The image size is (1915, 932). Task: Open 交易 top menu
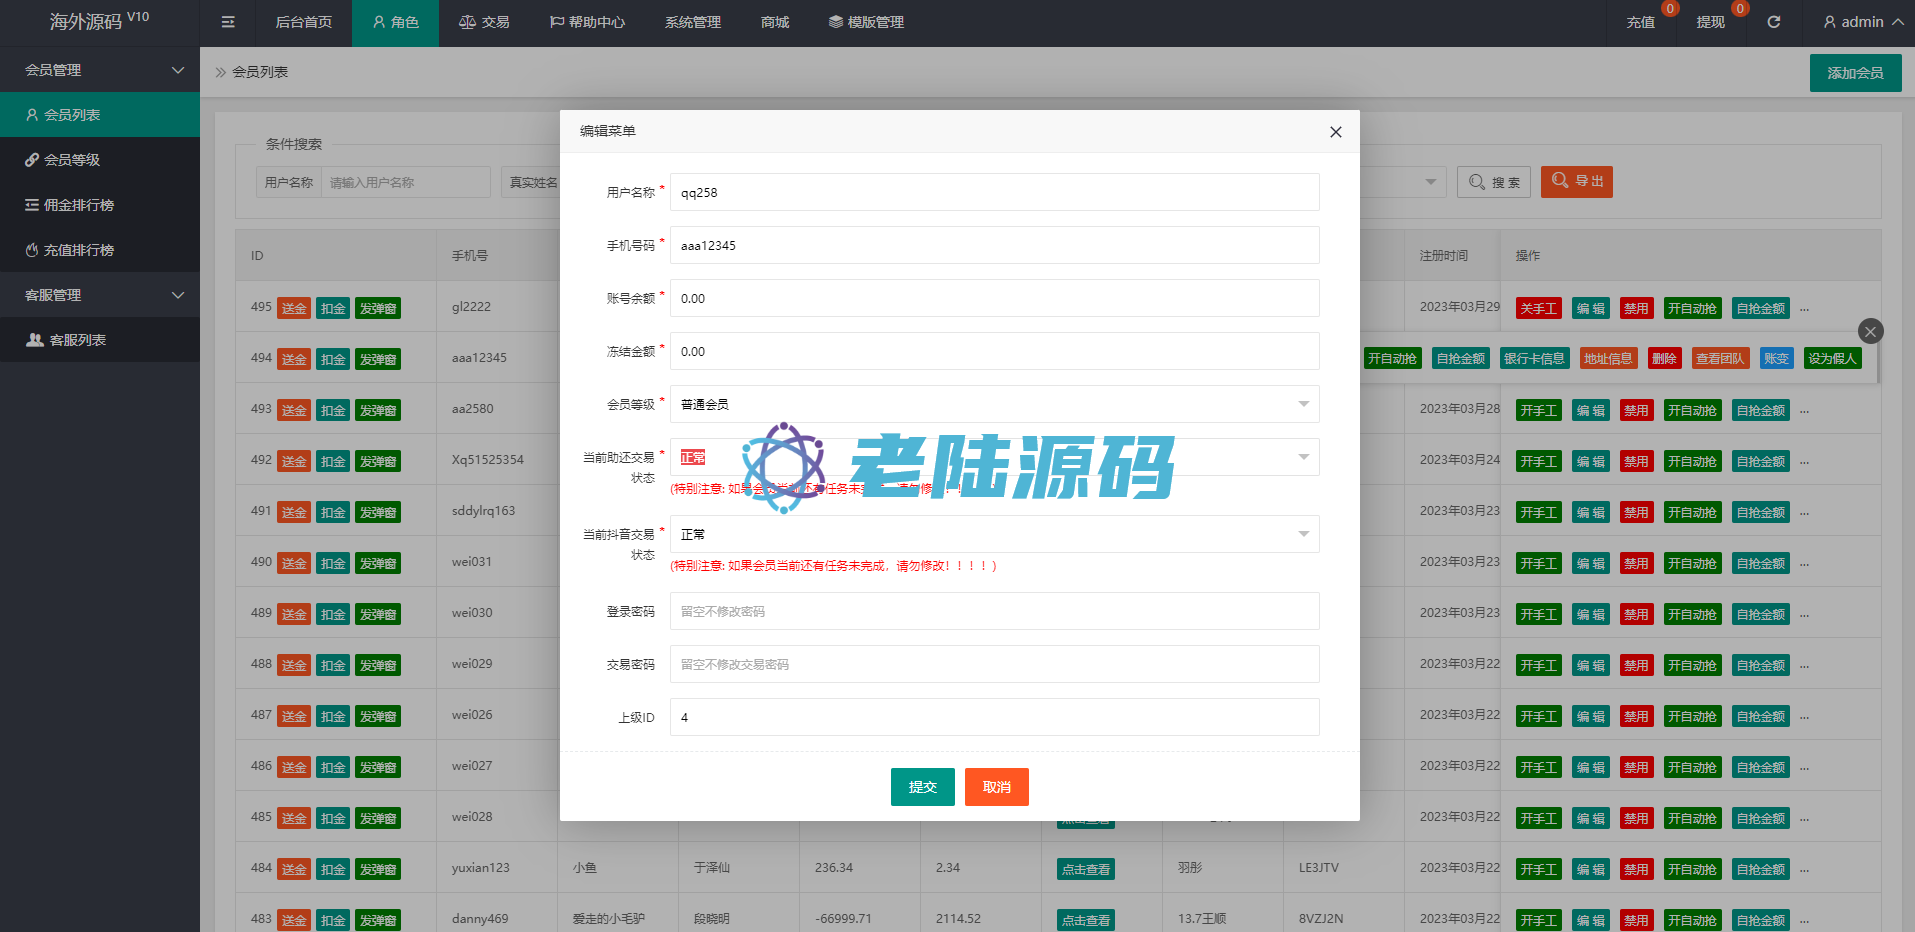[484, 22]
